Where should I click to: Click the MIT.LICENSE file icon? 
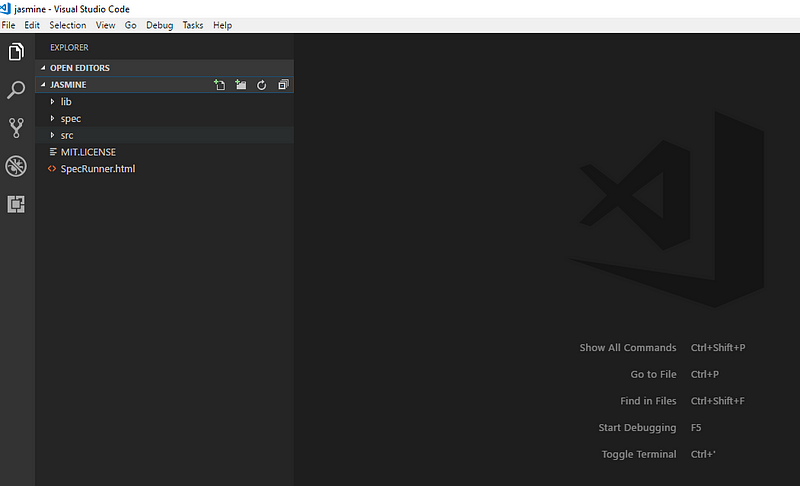point(53,152)
